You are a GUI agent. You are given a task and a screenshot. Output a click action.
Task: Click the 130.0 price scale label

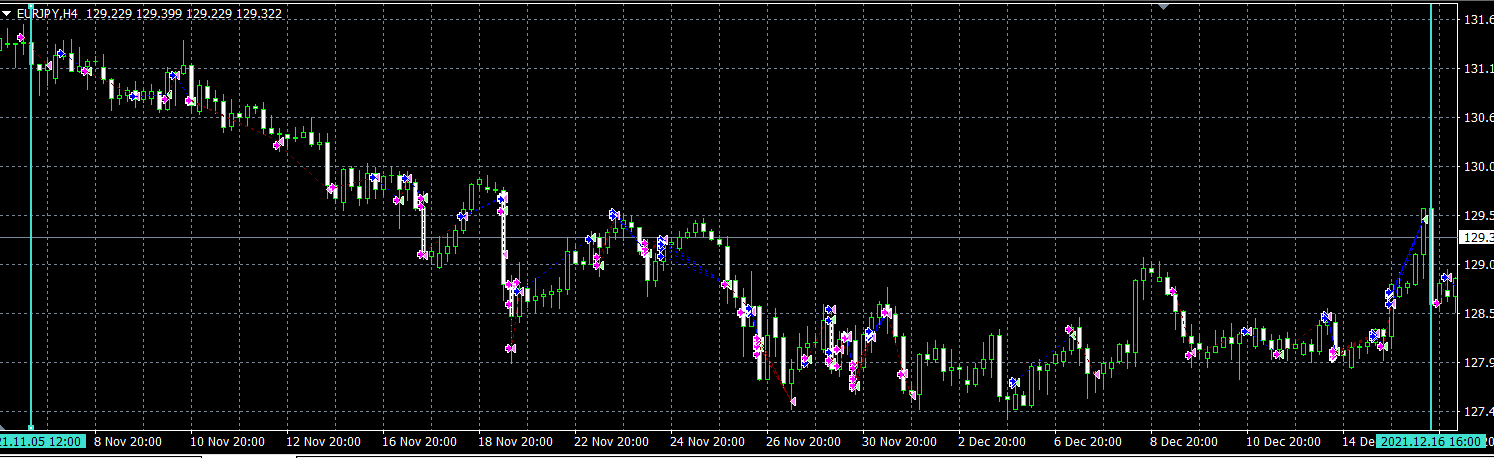[x=1478, y=167]
